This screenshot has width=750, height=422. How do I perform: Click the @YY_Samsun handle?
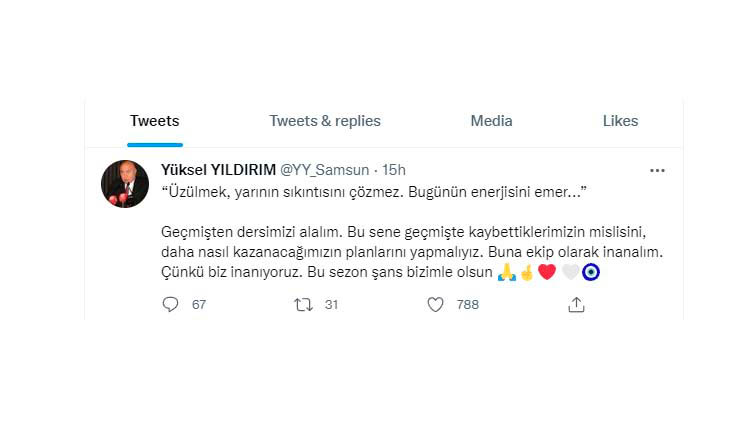(324, 170)
